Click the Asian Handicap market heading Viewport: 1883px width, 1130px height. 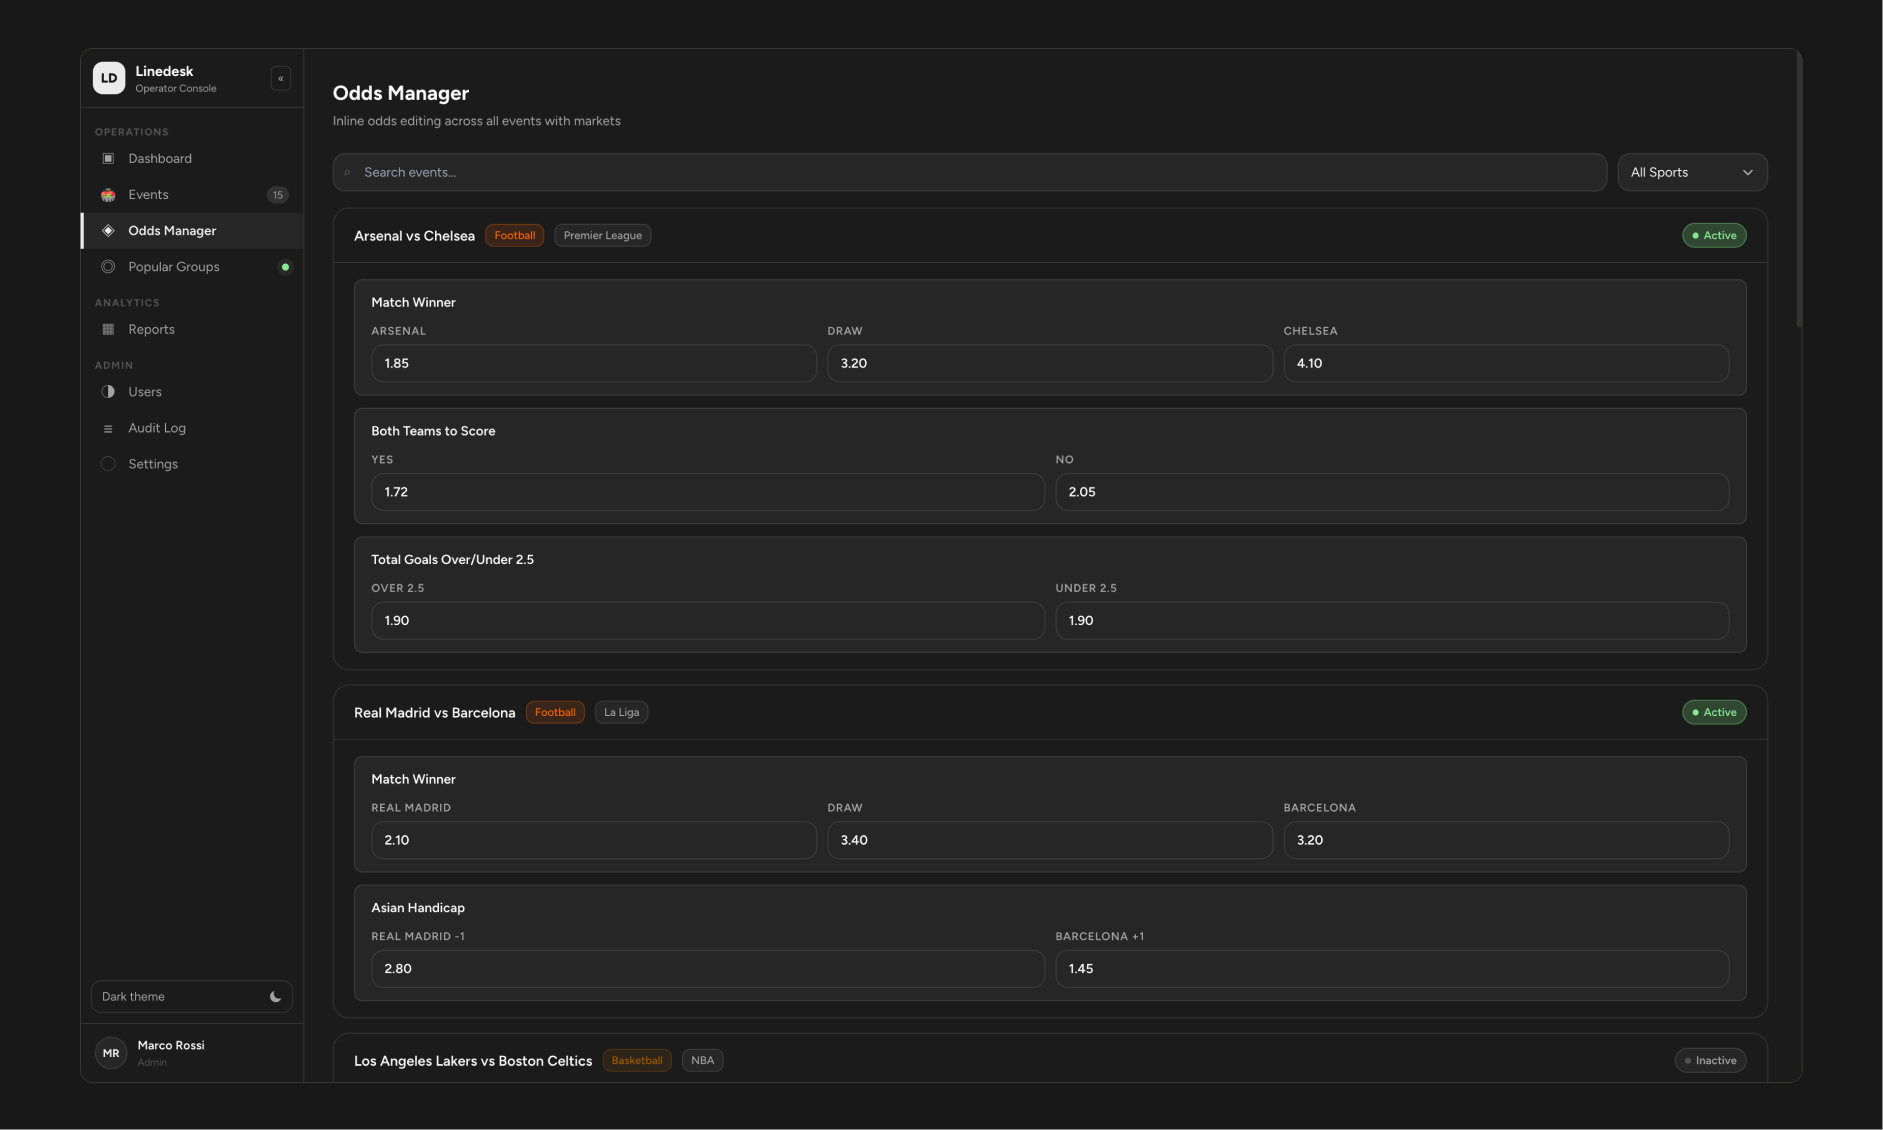(418, 908)
